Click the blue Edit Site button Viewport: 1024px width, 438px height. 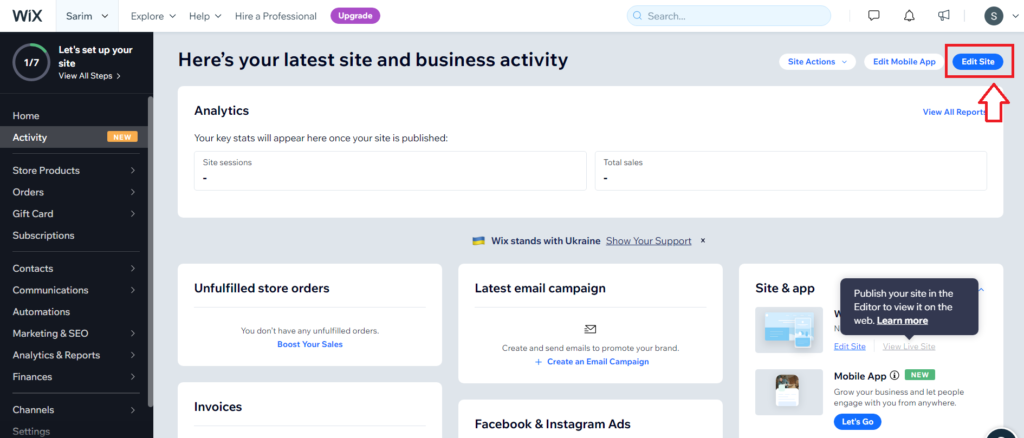[978, 61]
